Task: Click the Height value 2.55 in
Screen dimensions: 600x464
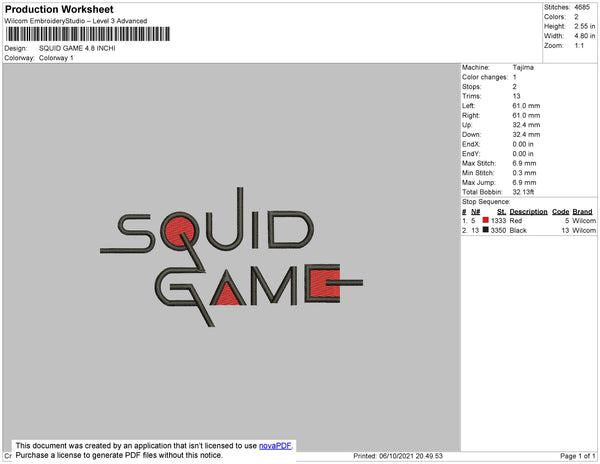Action: (x=584, y=26)
